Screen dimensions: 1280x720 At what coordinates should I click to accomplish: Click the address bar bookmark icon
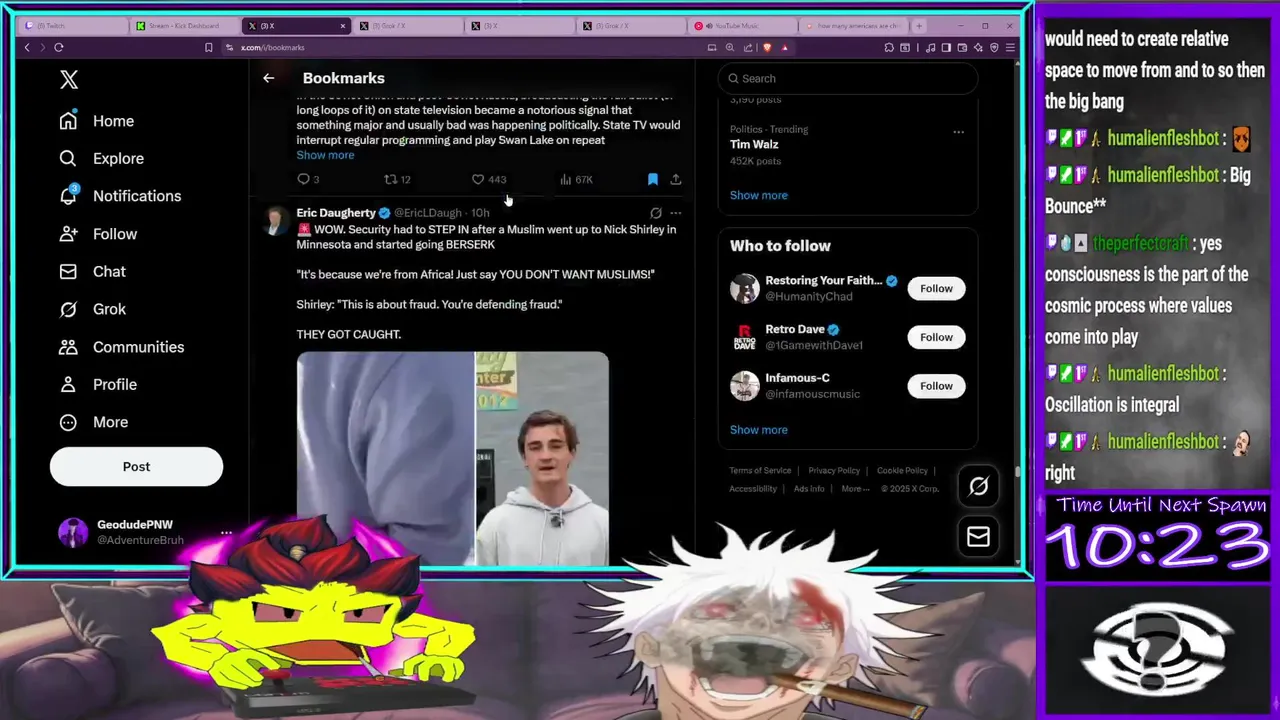click(208, 47)
